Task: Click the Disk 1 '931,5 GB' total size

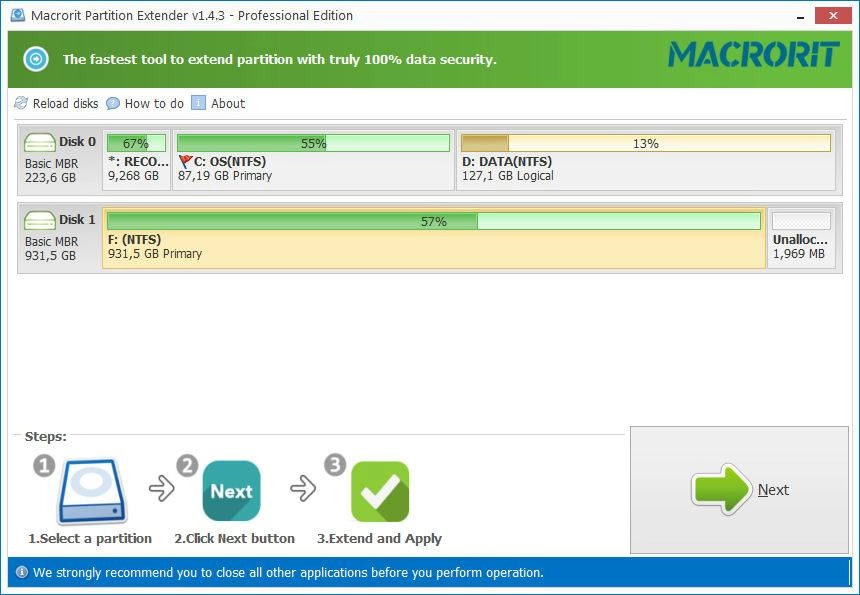Action: click(50, 256)
